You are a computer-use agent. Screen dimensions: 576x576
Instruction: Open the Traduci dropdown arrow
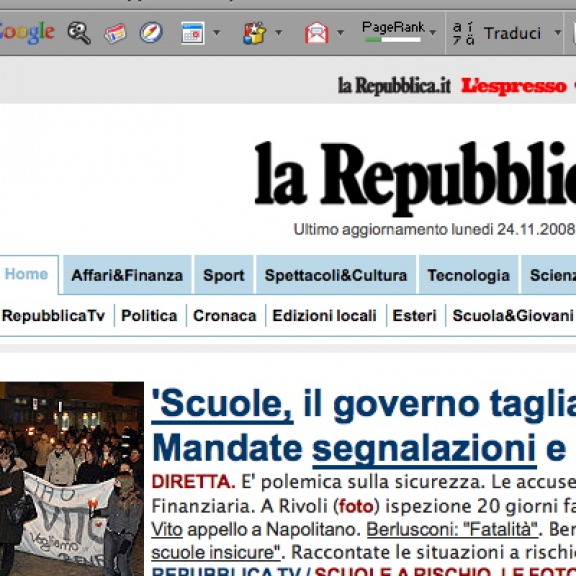coord(558,33)
